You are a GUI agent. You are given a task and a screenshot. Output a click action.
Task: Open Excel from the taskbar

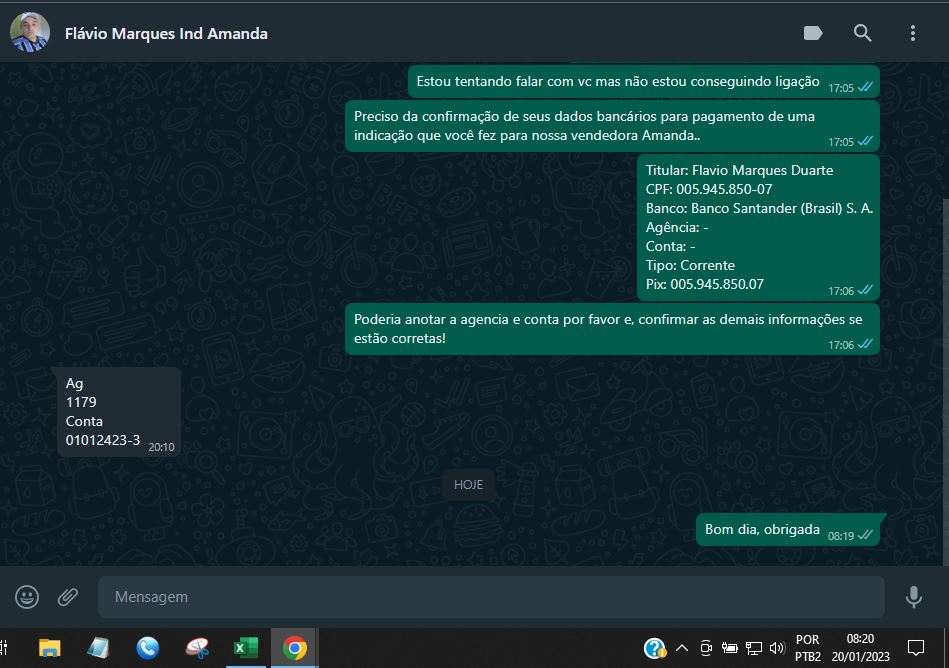click(245, 648)
